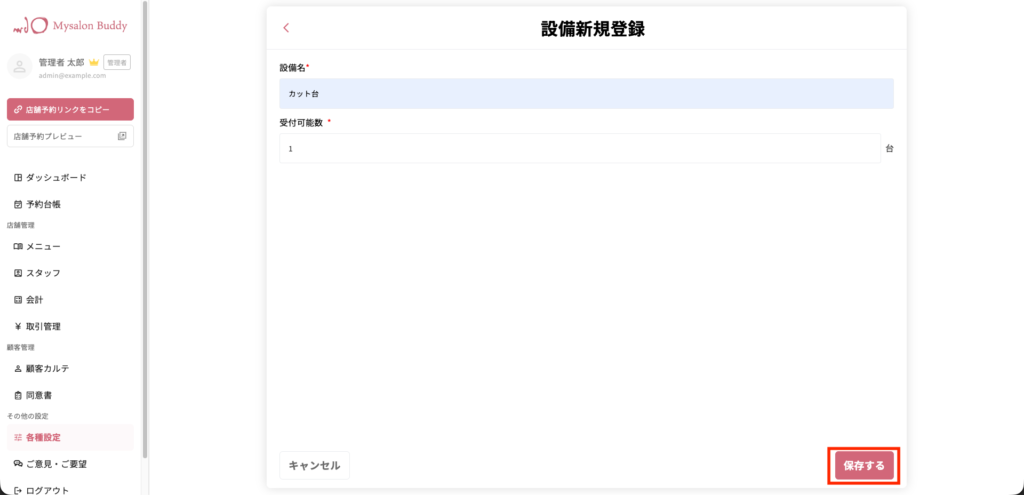Click the キャンセル button
Viewport: 1024px width, 495px height.
click(314, 465)
